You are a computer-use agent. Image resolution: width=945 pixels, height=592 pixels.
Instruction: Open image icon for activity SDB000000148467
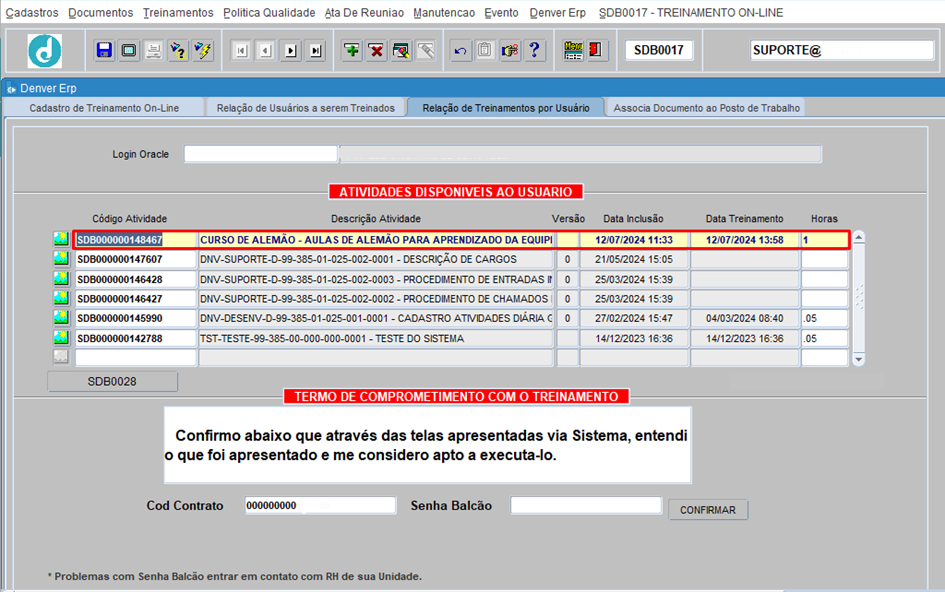pos(61,239)
